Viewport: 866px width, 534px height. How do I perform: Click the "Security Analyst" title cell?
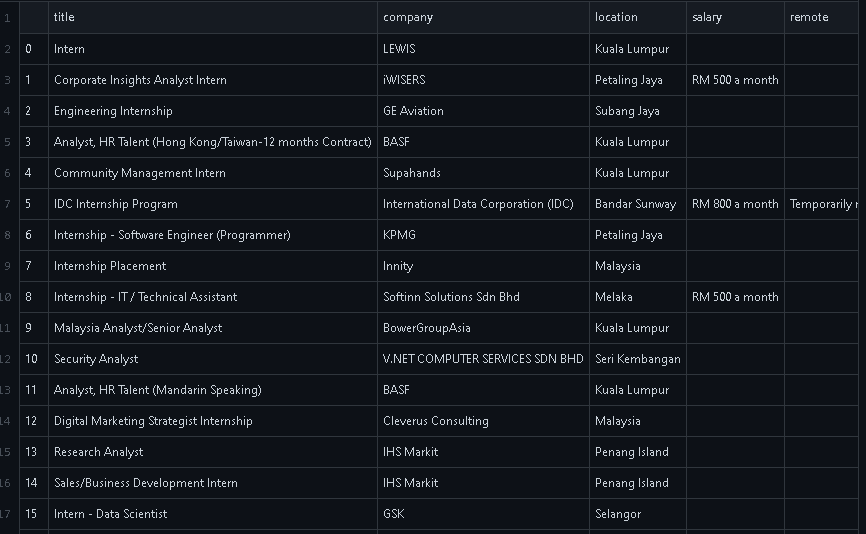coord(96,359)
